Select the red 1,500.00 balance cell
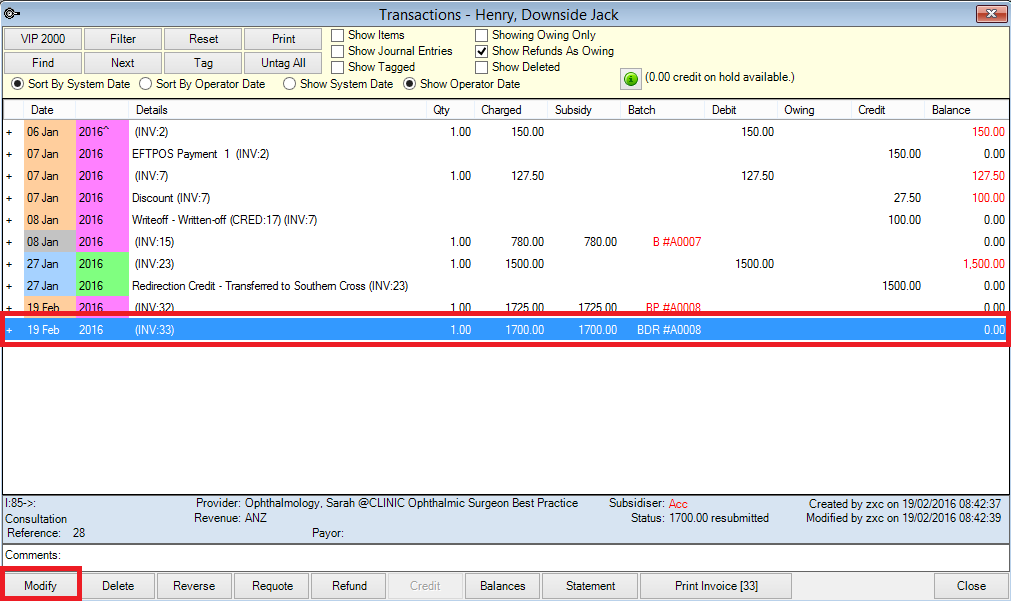 983,264
